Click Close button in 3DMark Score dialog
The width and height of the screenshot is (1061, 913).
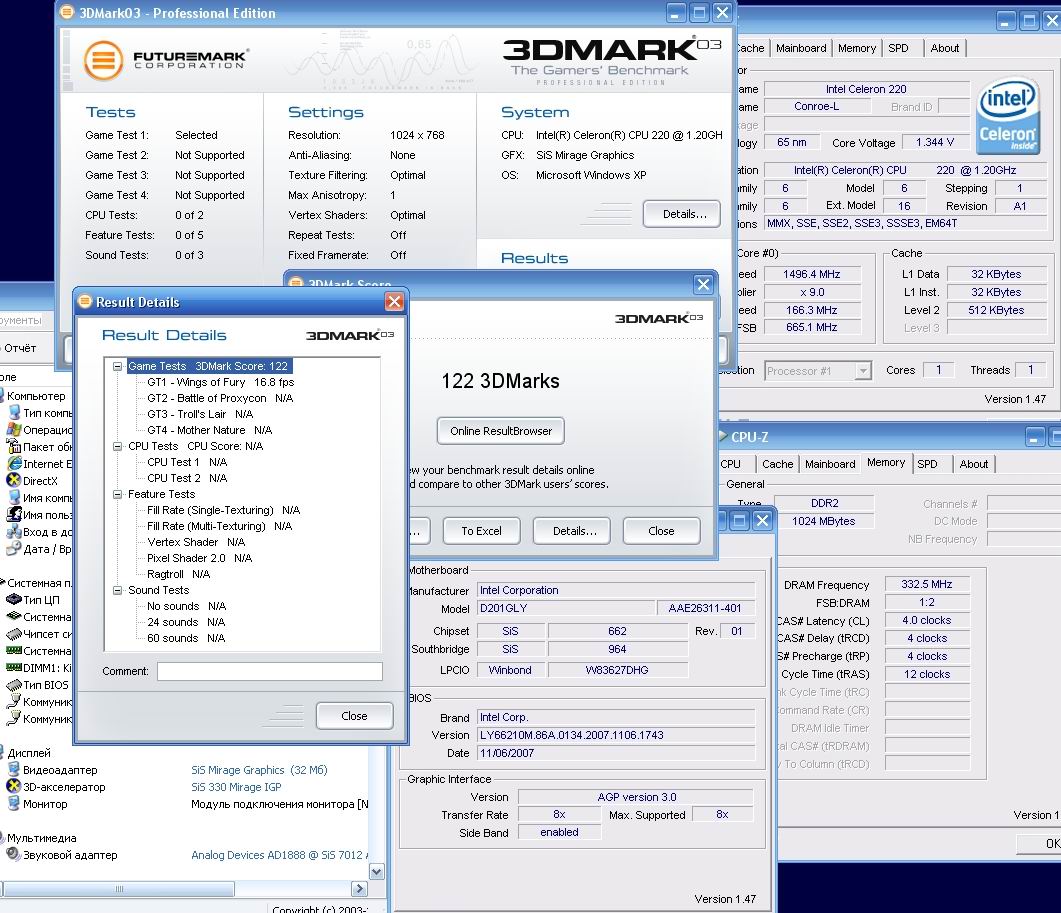[661, 531]
